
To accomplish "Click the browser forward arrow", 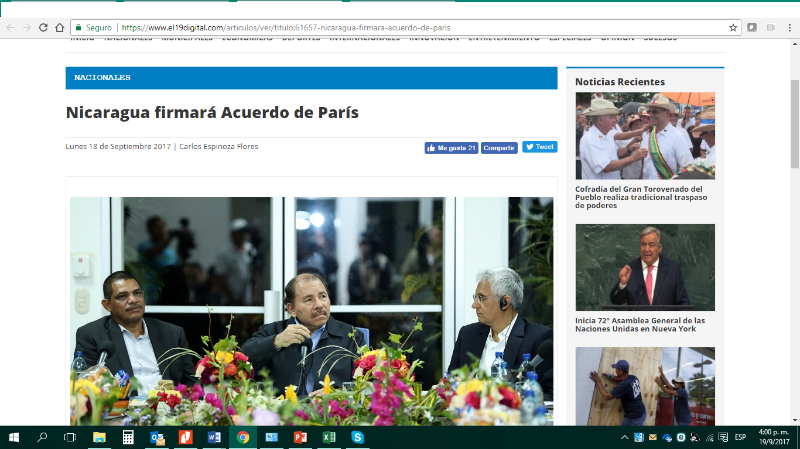I will [x=27, y=28].
